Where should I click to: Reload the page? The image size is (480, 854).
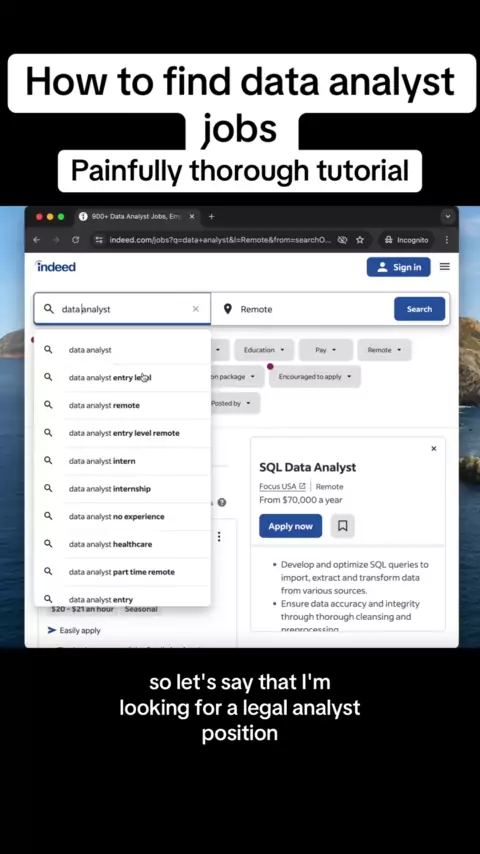75,240
